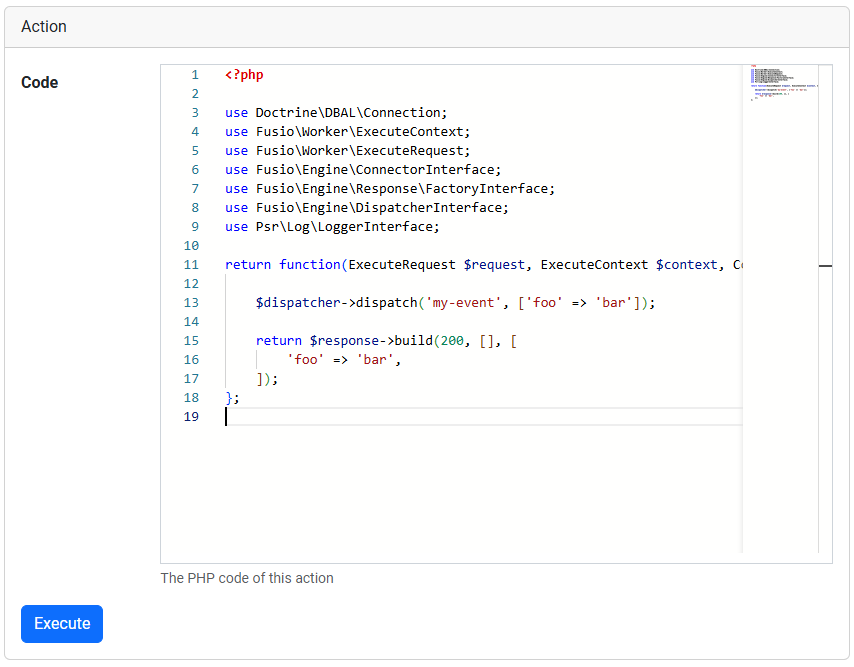The height and width of the screenshot is (667, 854).
Task: Click the Doctrine\DBAL\Connection use statement
Action: [x=350, y=113]
